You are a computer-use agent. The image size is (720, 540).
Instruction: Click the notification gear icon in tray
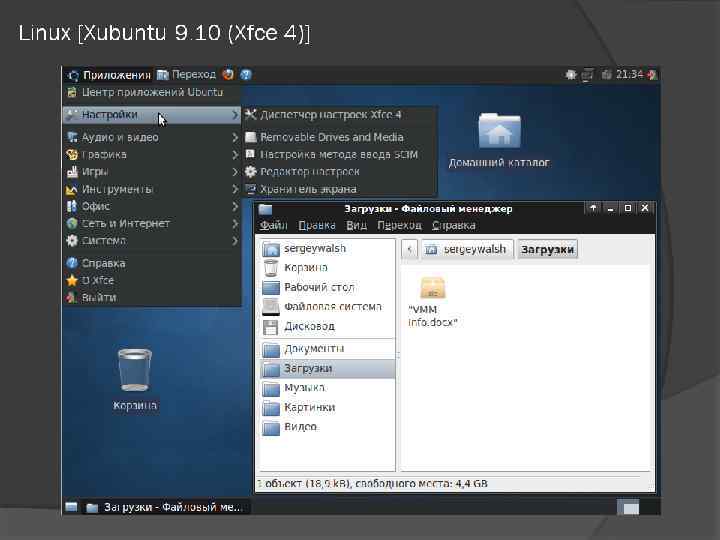(x=571, y=74)
